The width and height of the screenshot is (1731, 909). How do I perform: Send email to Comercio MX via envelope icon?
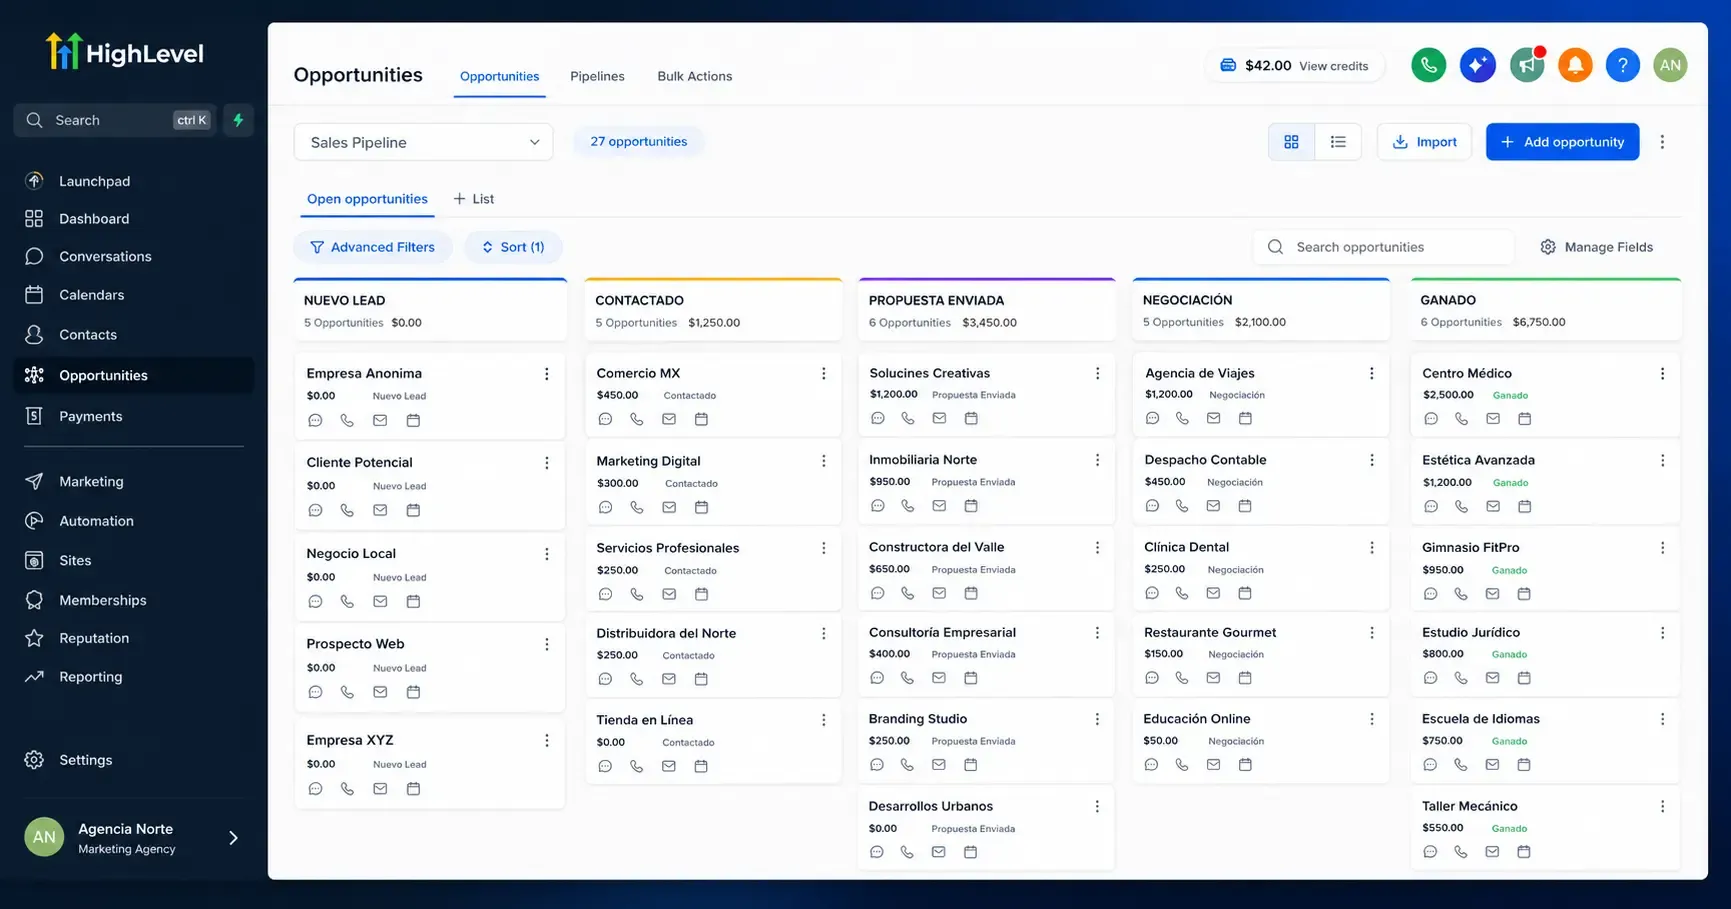point(669,420)
